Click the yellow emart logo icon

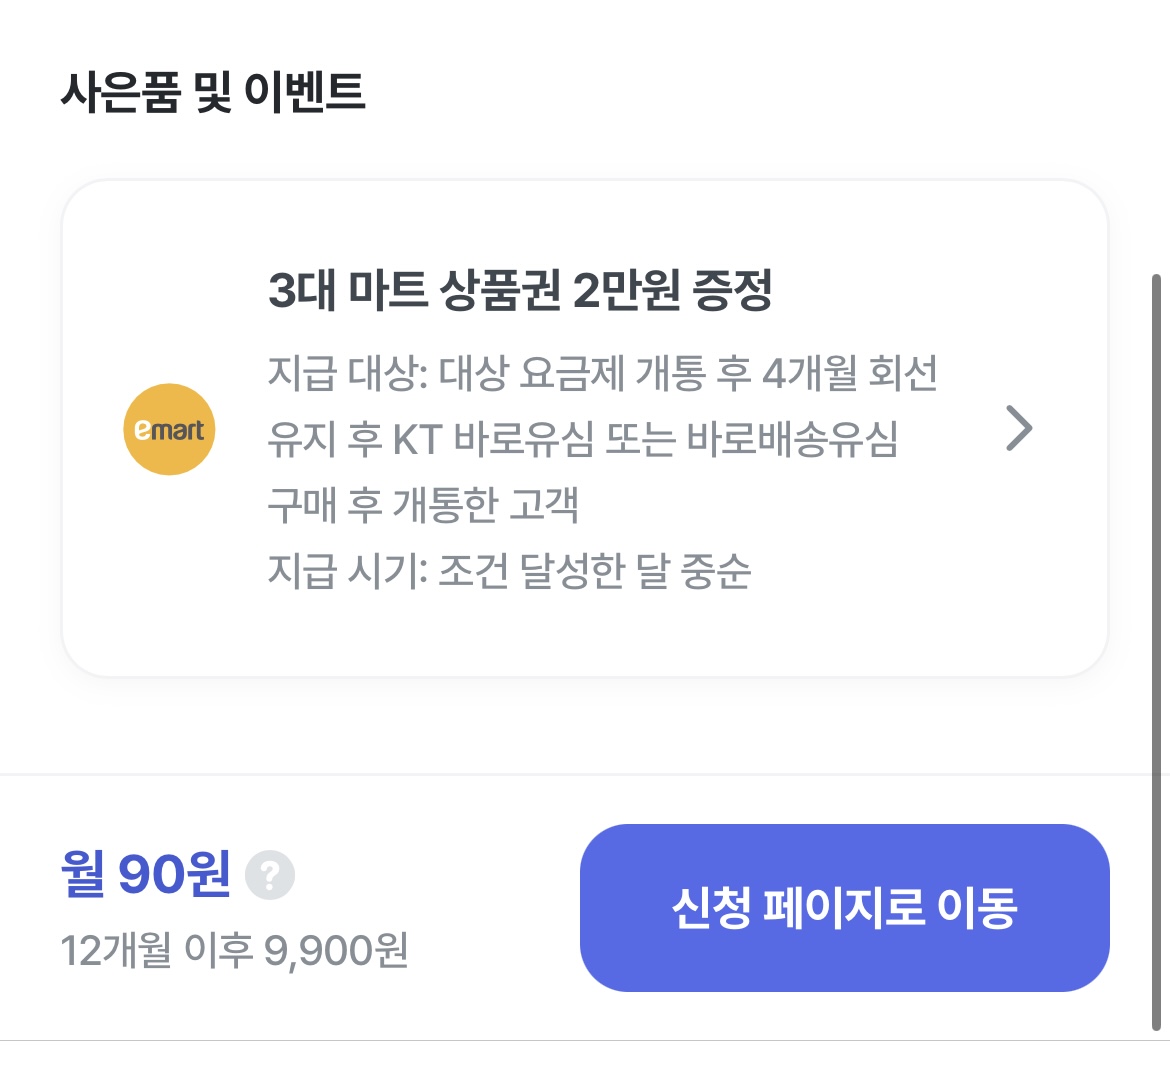[x=169, y=429]
